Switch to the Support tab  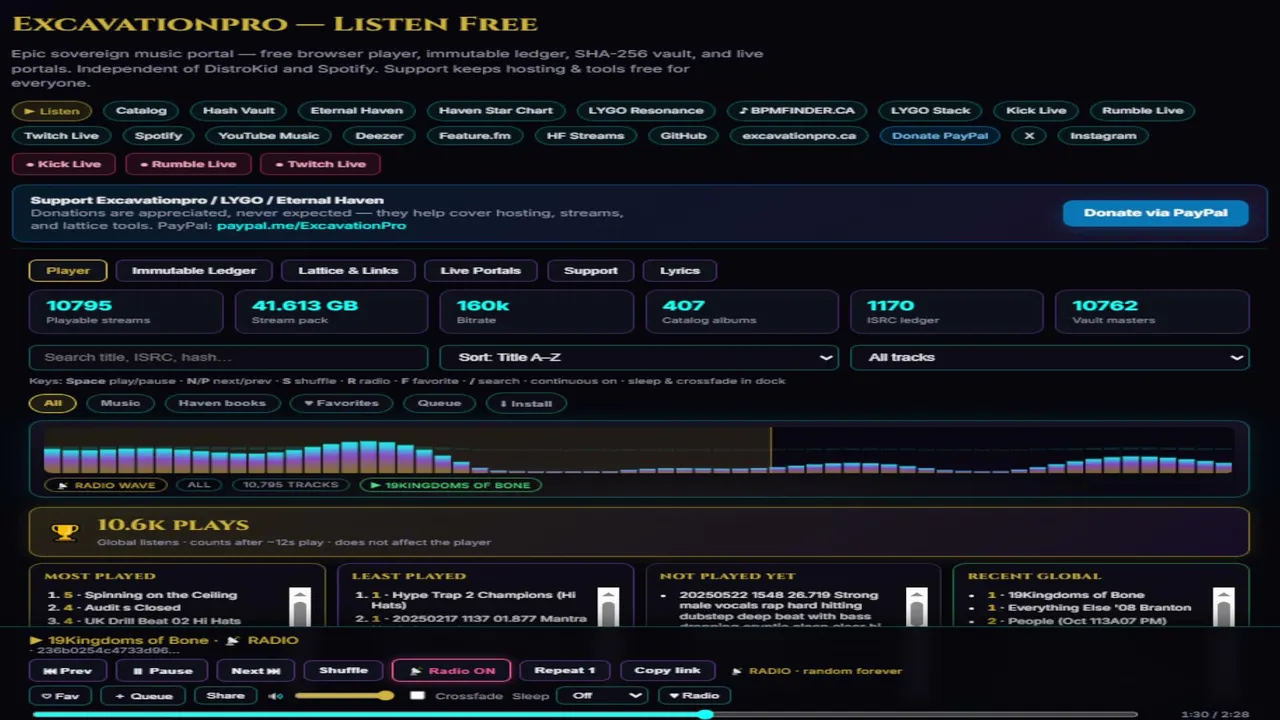tap(590, 270)
